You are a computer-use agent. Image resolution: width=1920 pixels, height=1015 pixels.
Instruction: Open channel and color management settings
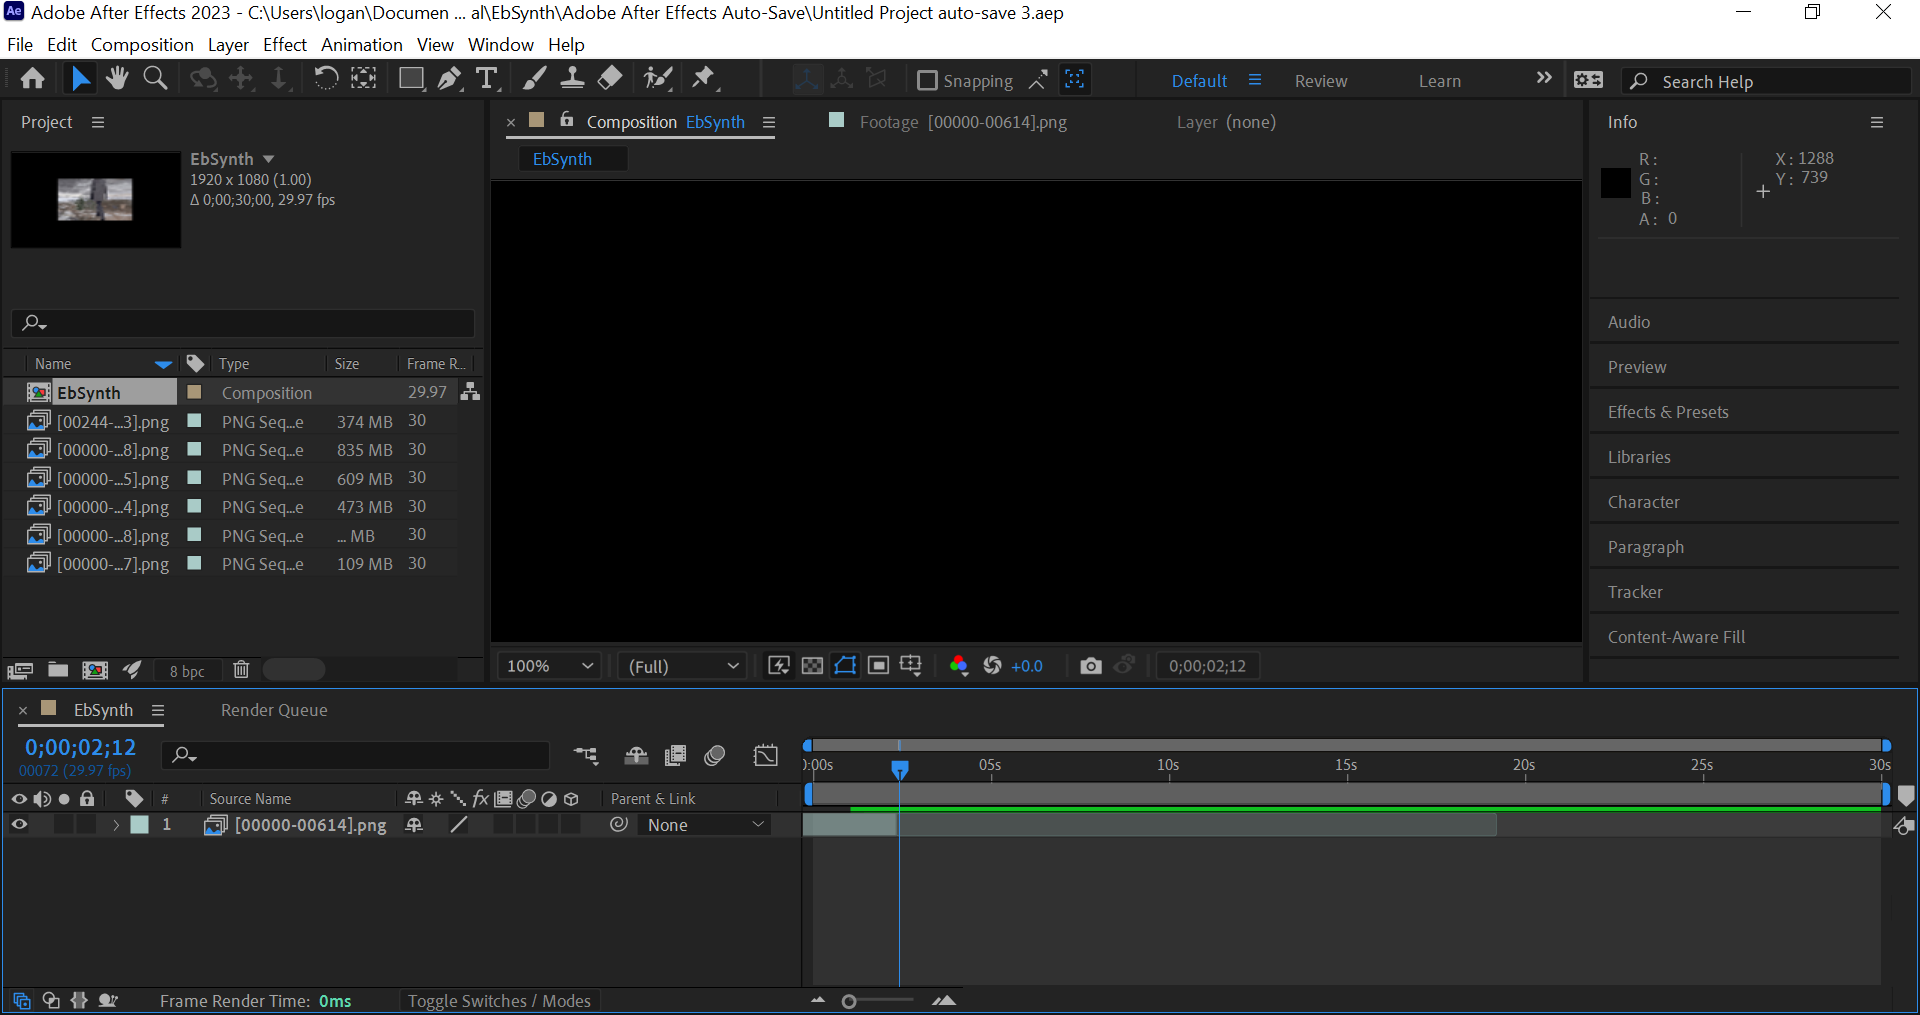[x=958, y=666]
